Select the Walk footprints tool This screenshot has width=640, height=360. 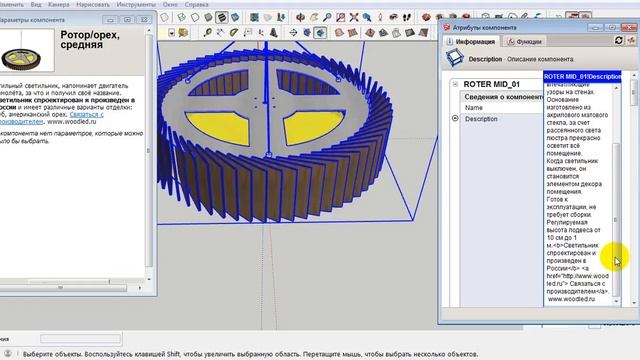click(x=407, y=17)
